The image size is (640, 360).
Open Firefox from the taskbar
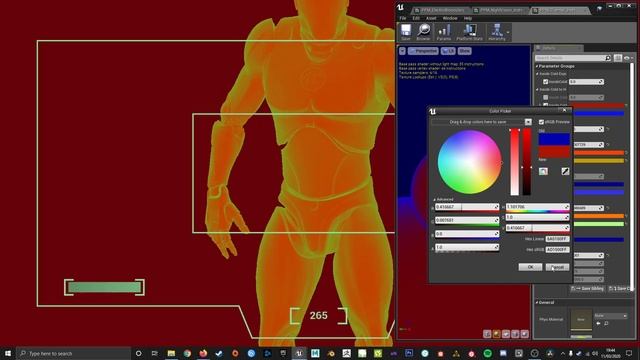pos(203,353)
